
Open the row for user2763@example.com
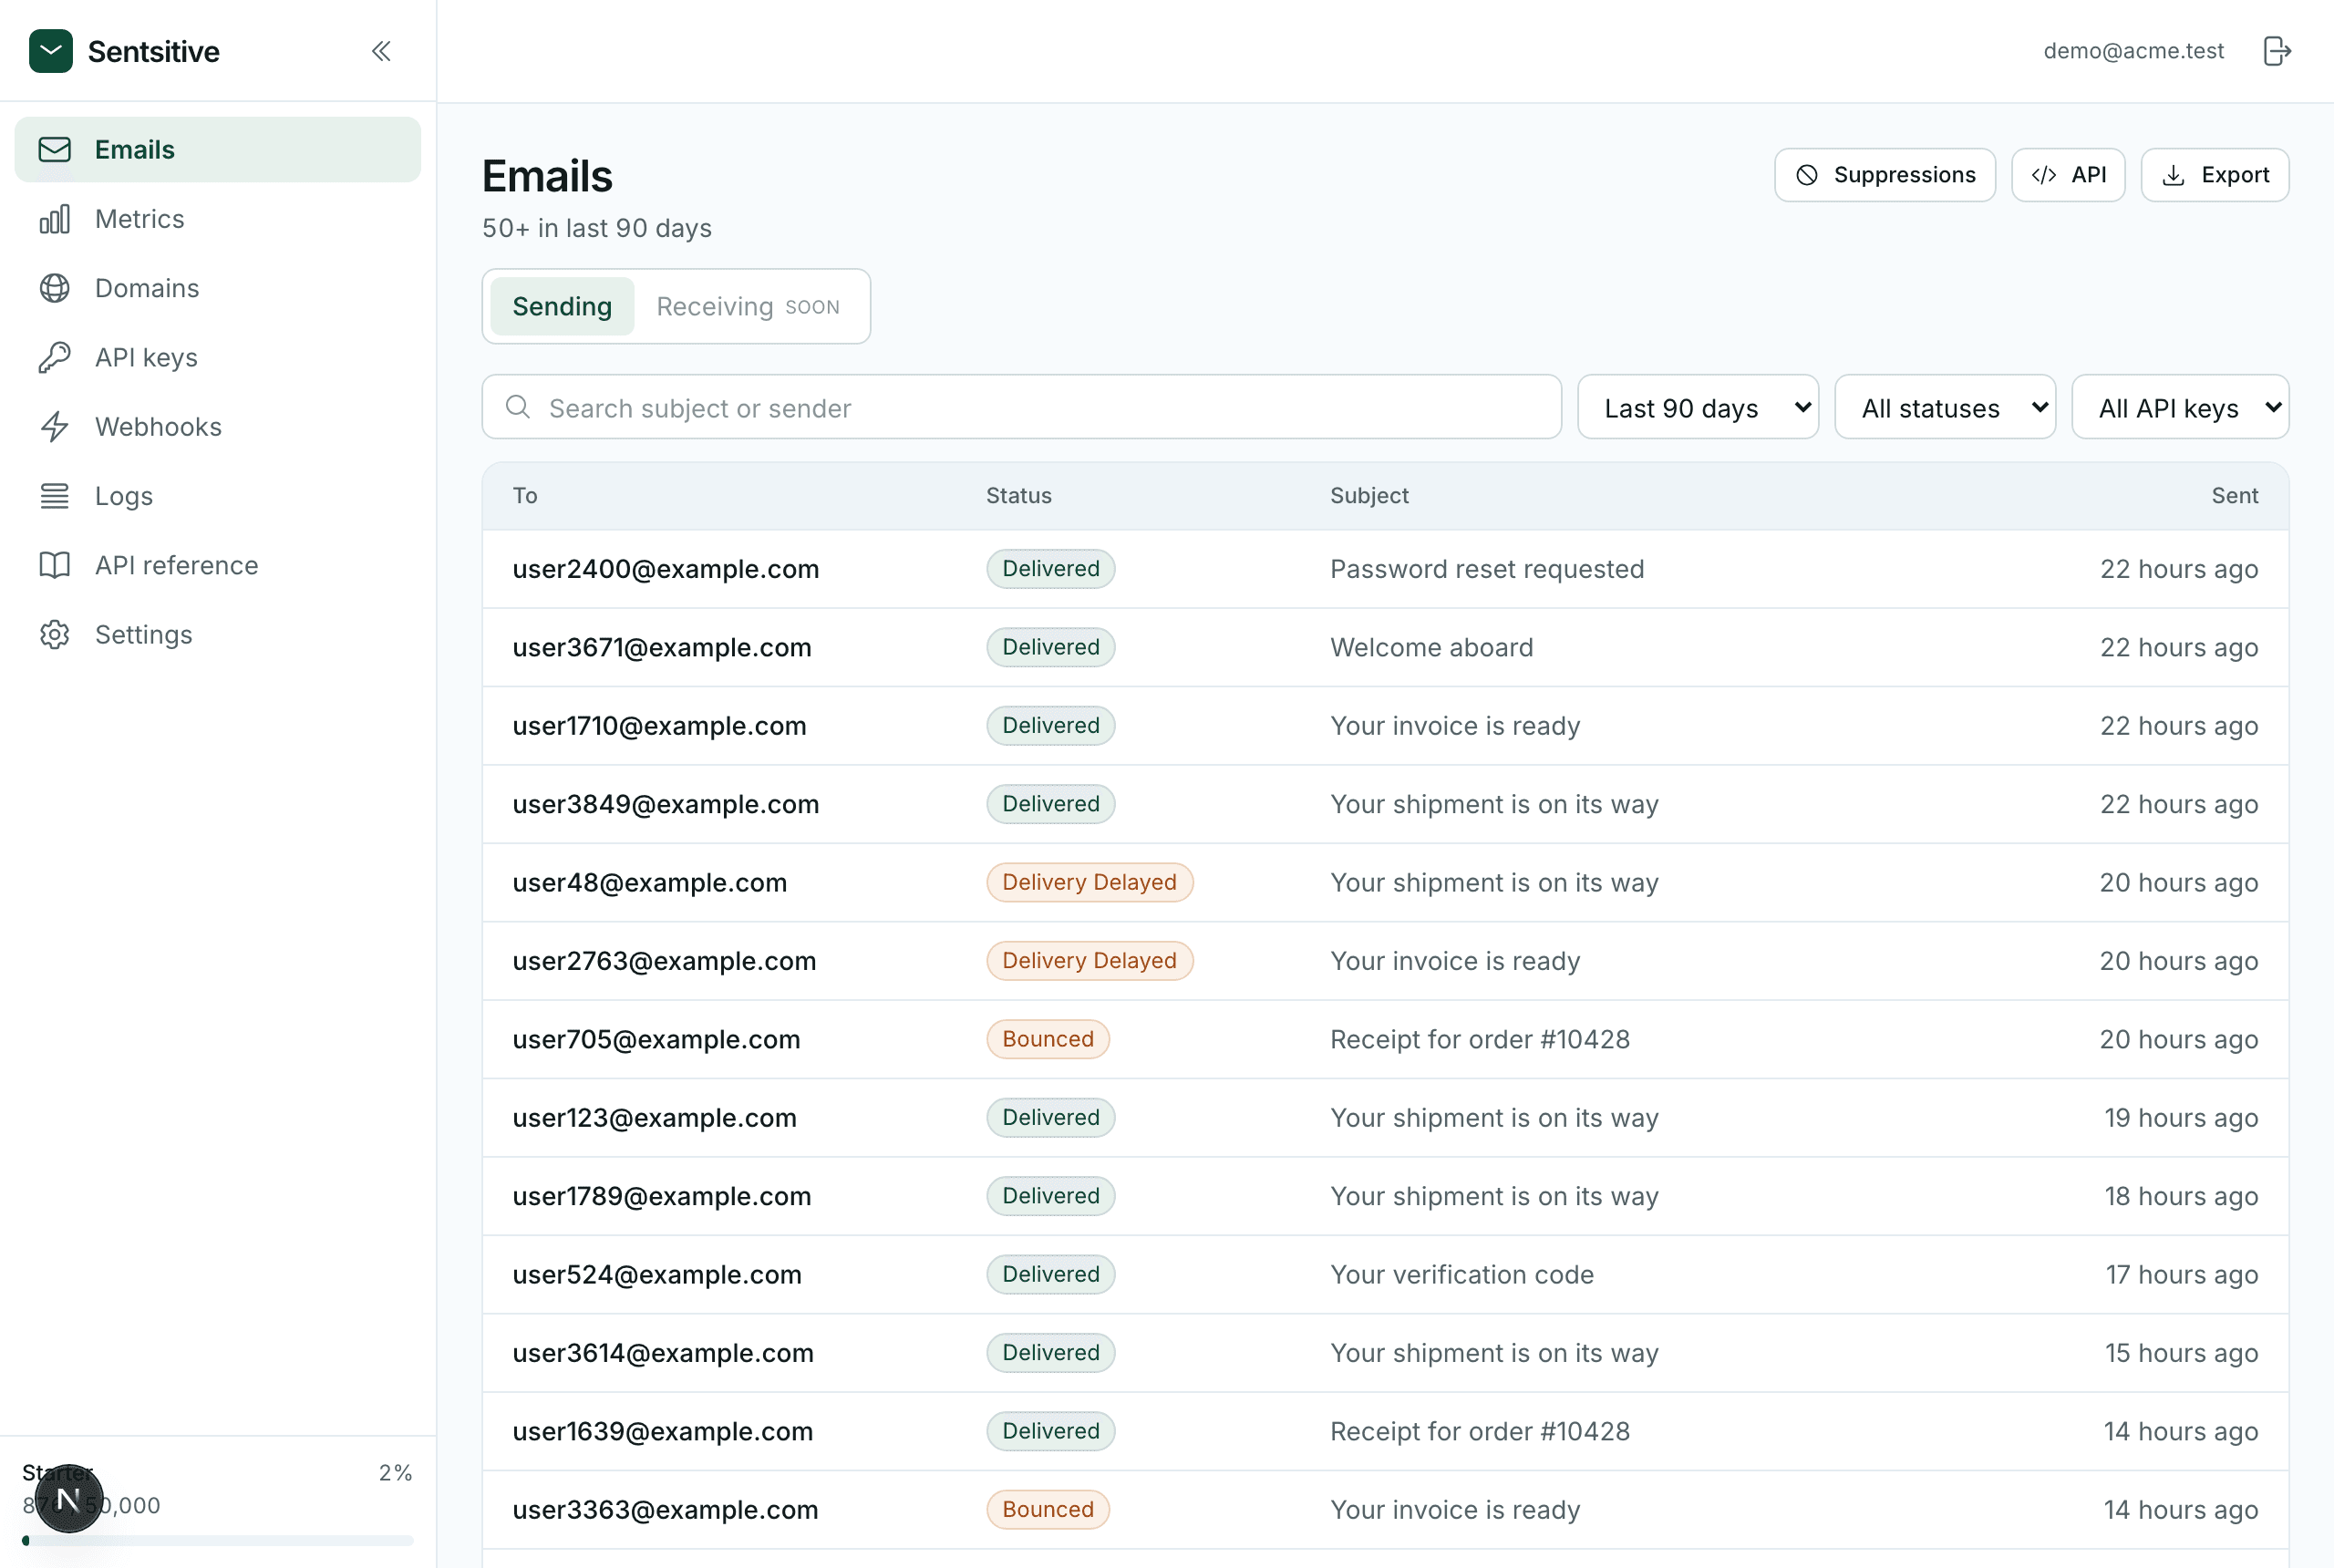tap(1385, 961)
